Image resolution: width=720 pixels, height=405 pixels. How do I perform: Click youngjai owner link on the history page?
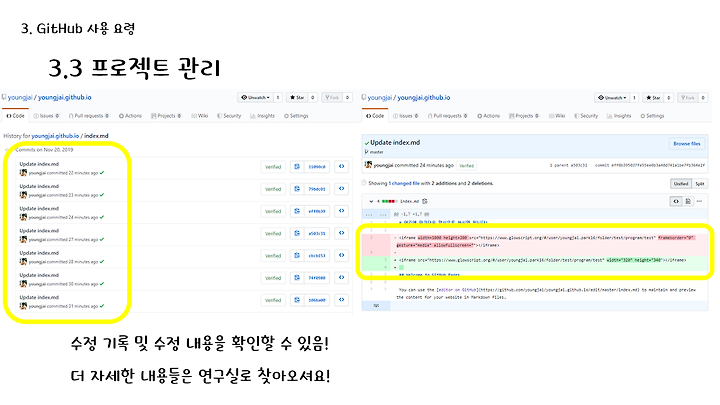pyautogui.click(x=20, y=97)
